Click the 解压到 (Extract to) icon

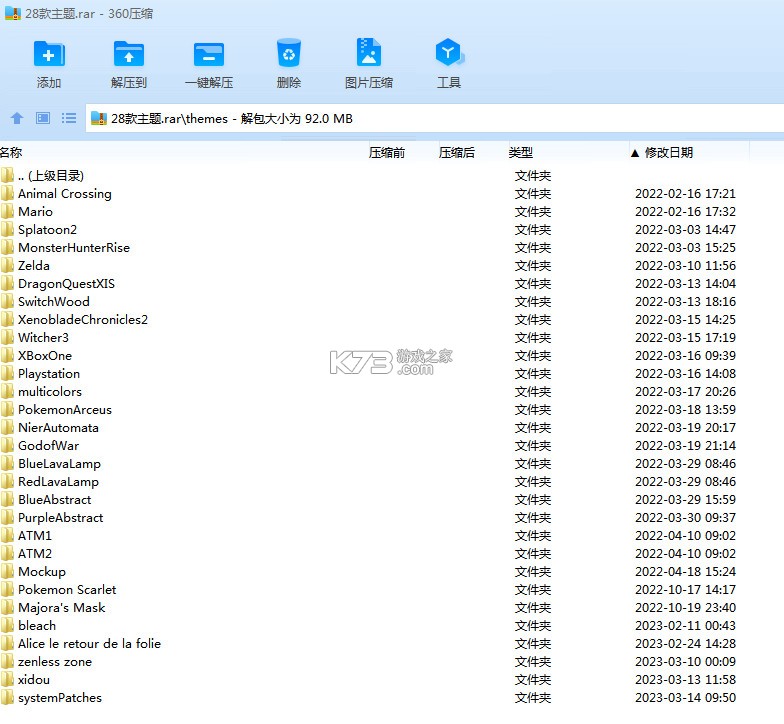point(128,54)
